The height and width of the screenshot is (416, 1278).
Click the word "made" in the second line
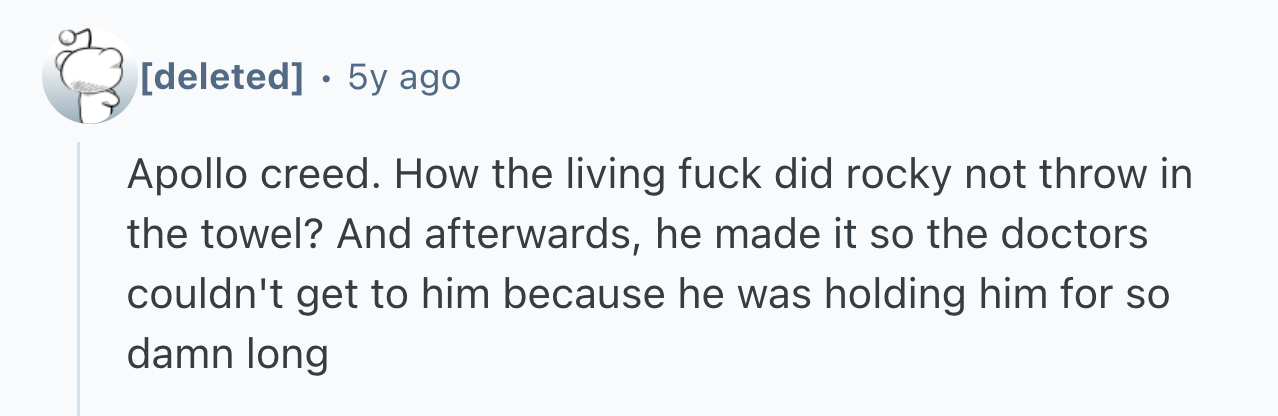pos(767,236)
